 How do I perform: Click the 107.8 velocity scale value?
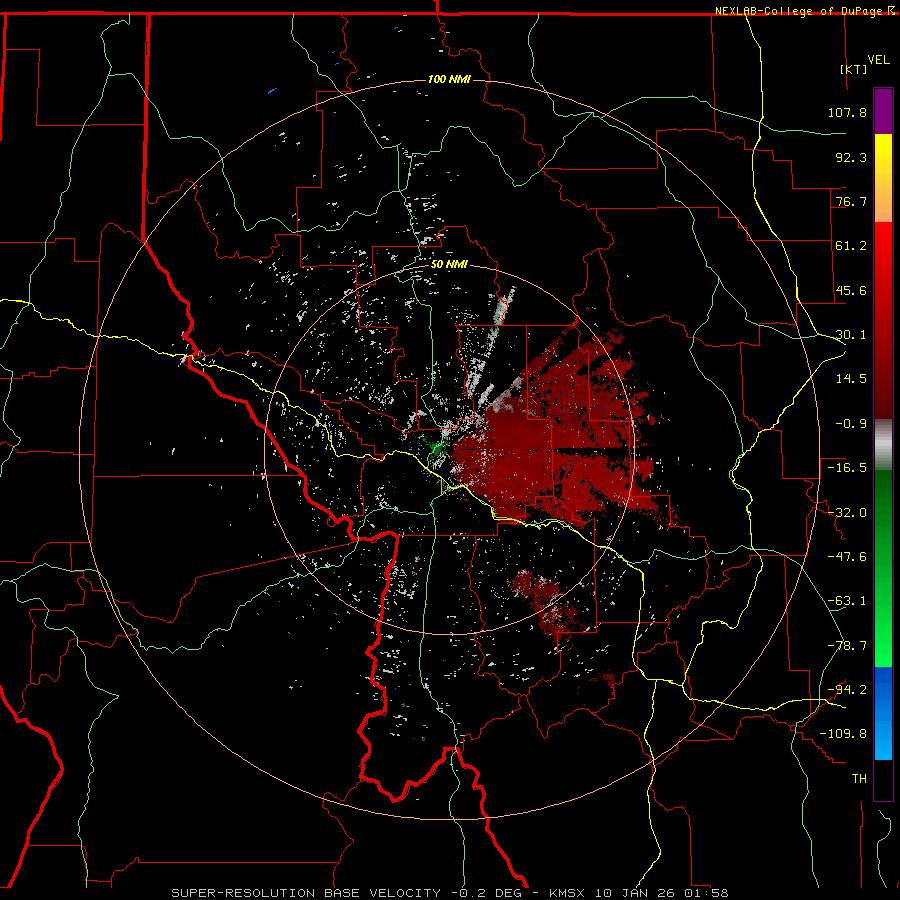point(847,112)
